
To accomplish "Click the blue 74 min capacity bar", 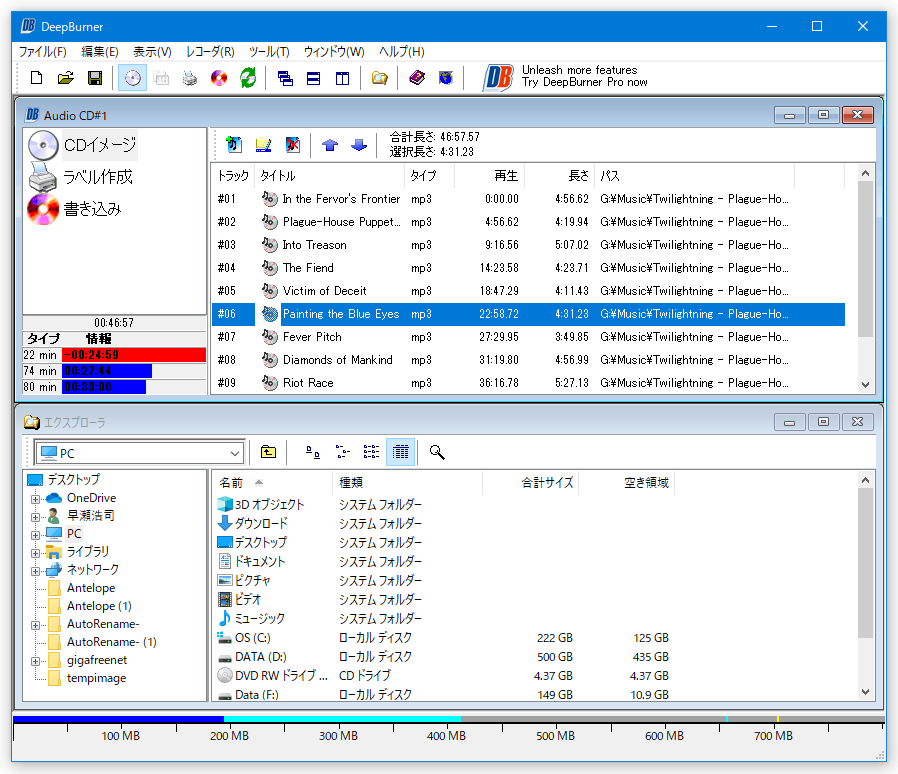I will coord(107,371).
